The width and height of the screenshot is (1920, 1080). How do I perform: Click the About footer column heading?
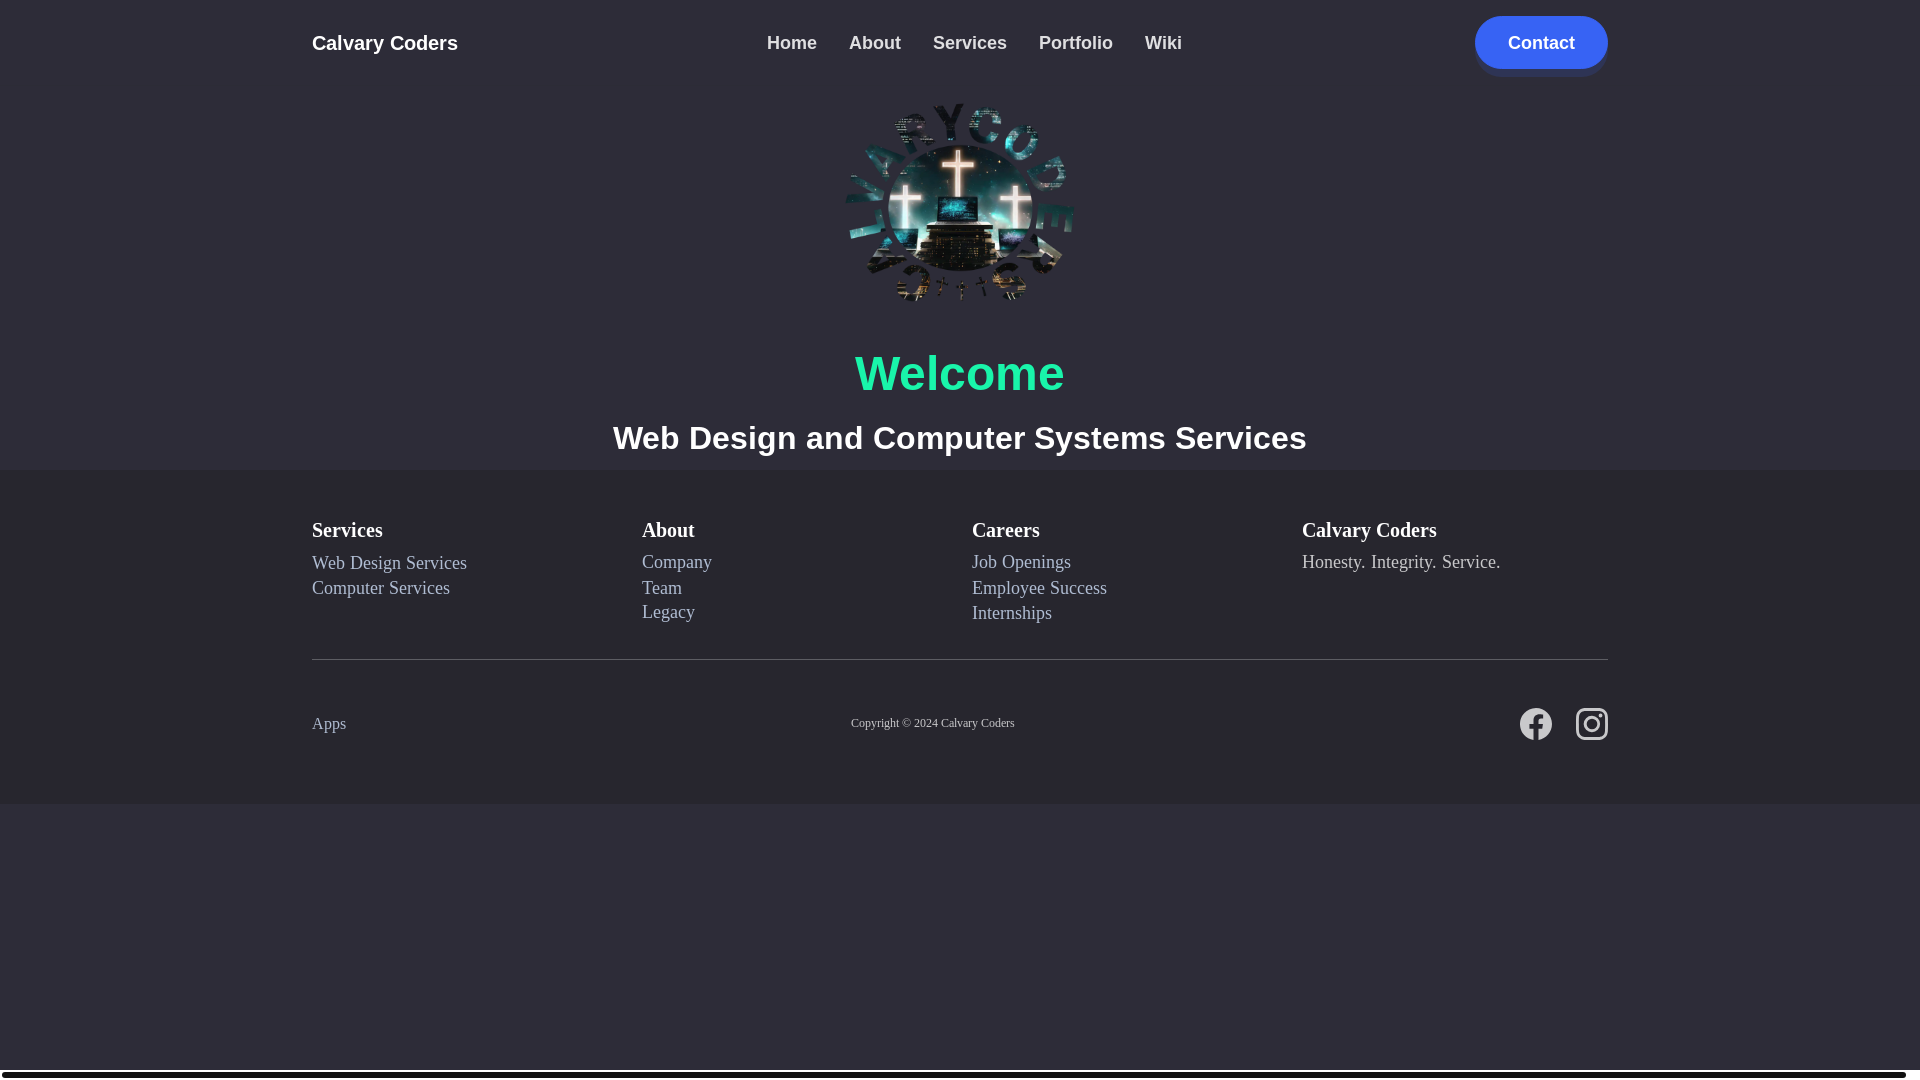[668, 530]
